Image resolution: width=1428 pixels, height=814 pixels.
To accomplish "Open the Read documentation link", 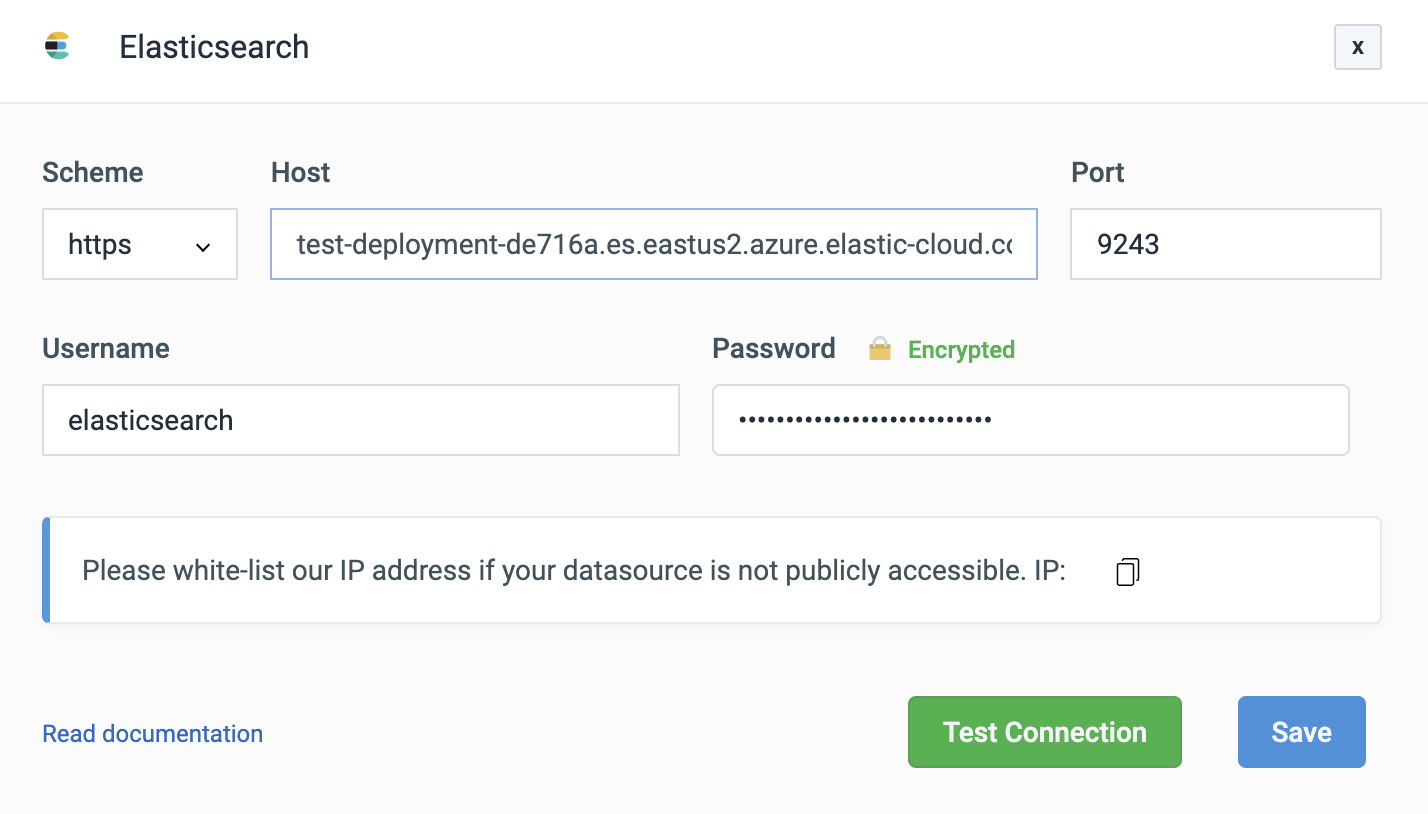I will coord(152,734).
